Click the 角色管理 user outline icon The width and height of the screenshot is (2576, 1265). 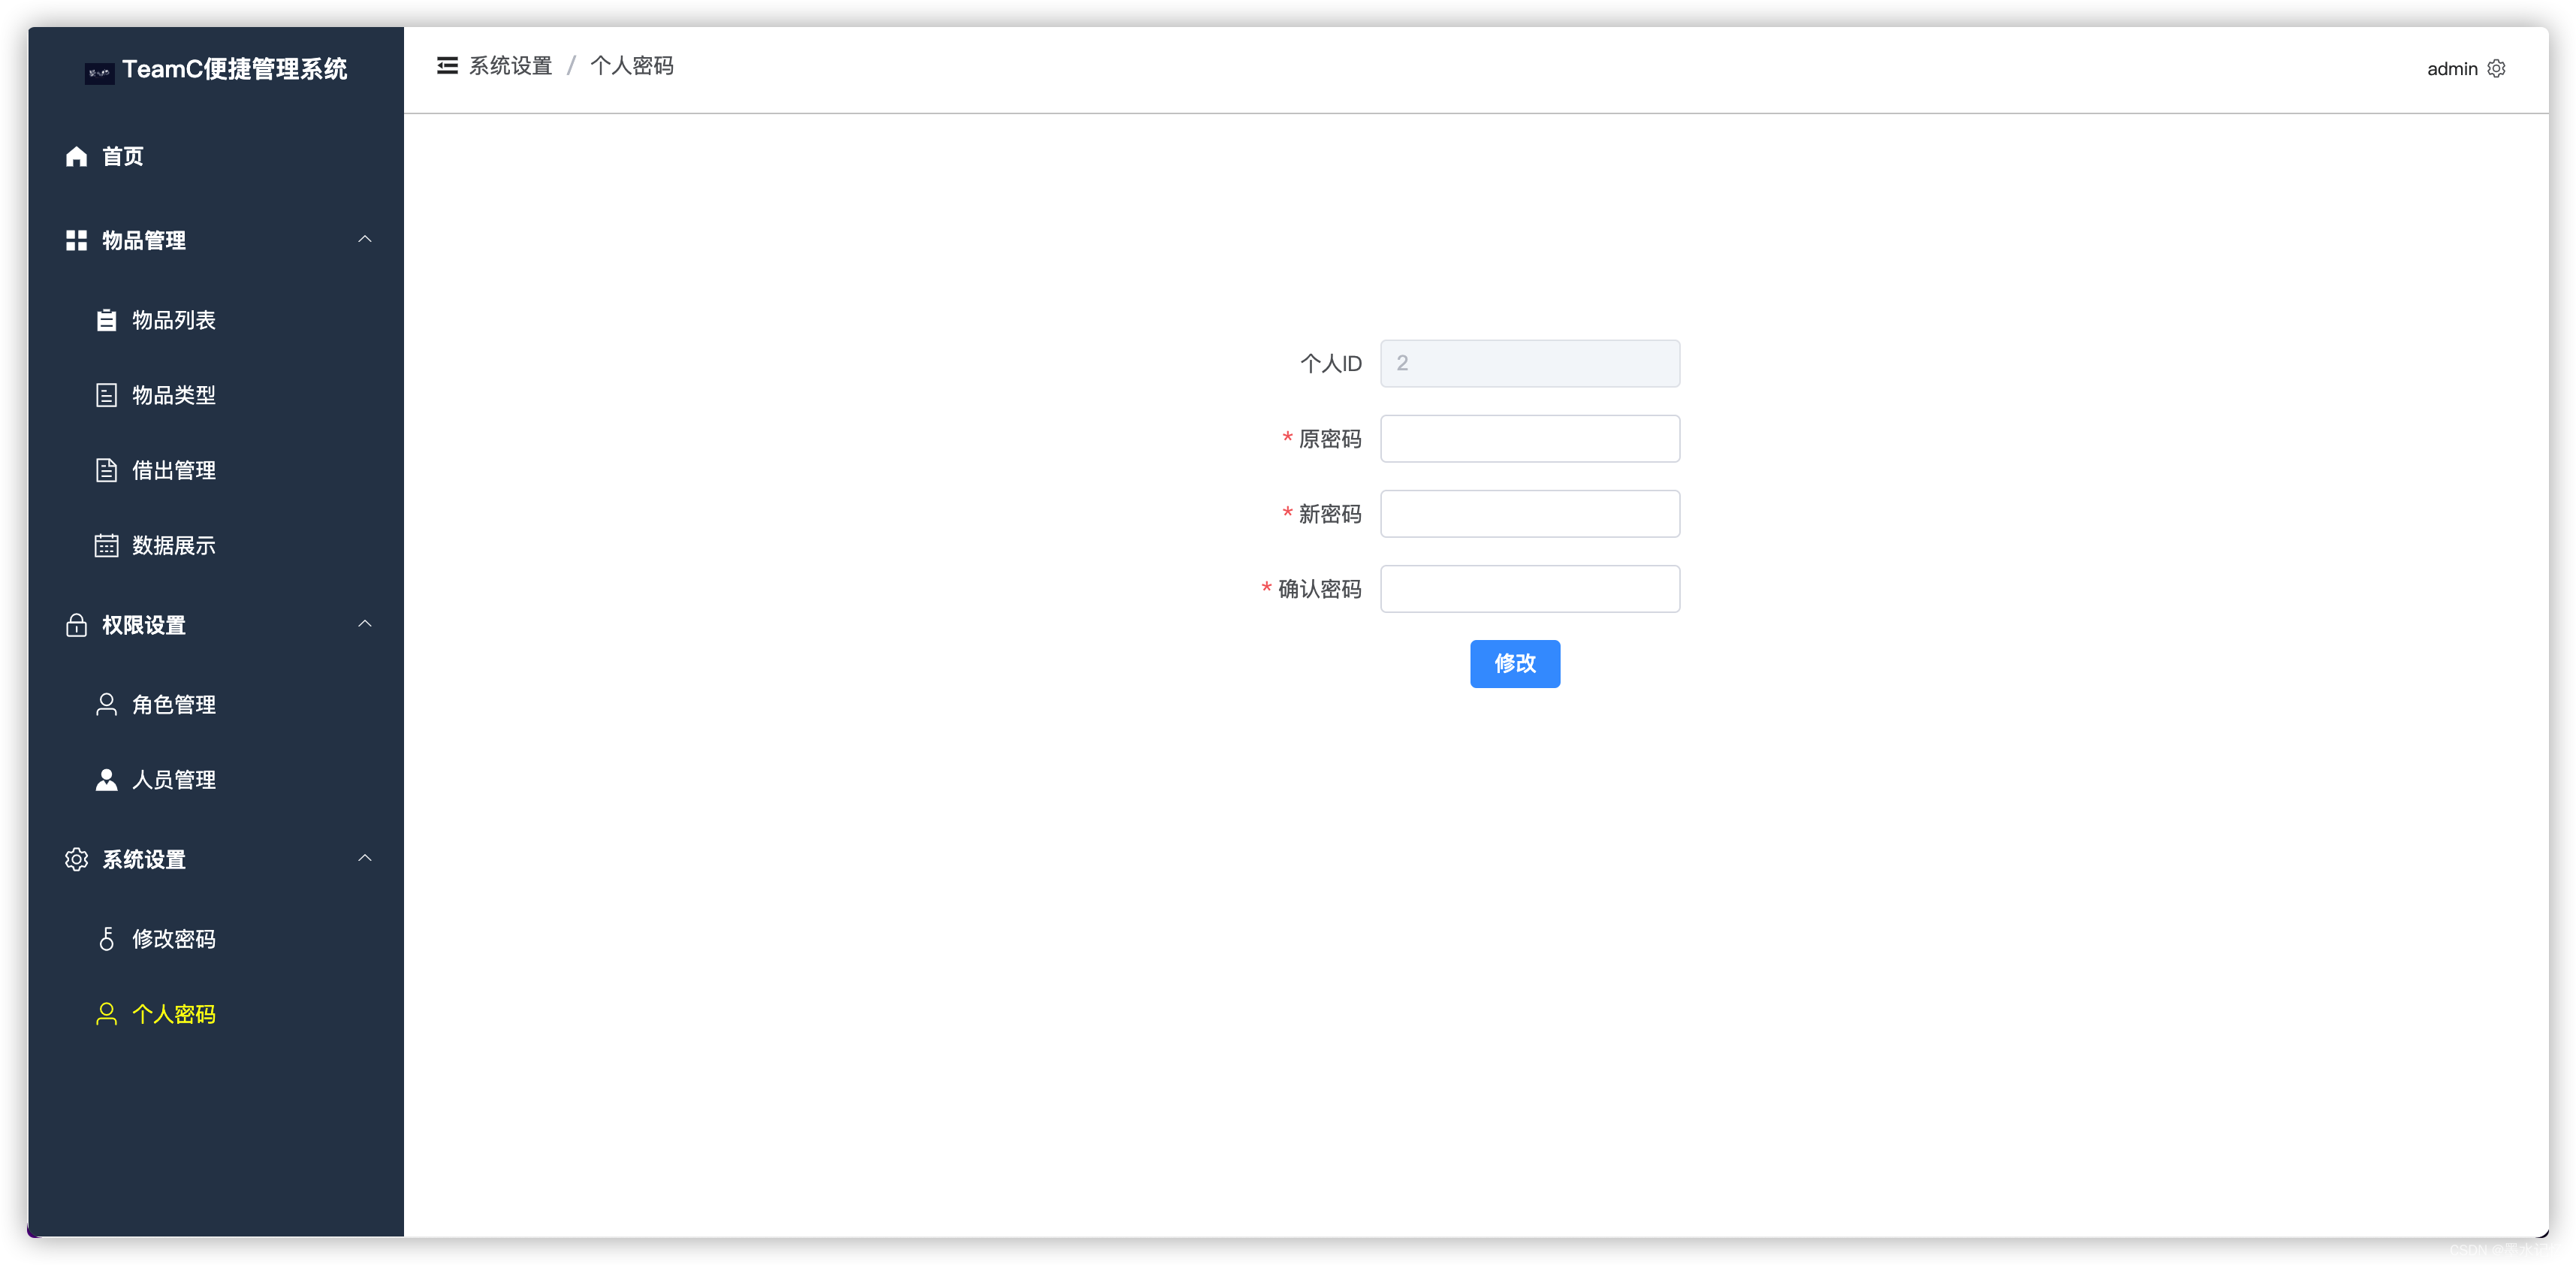(106, 705)
